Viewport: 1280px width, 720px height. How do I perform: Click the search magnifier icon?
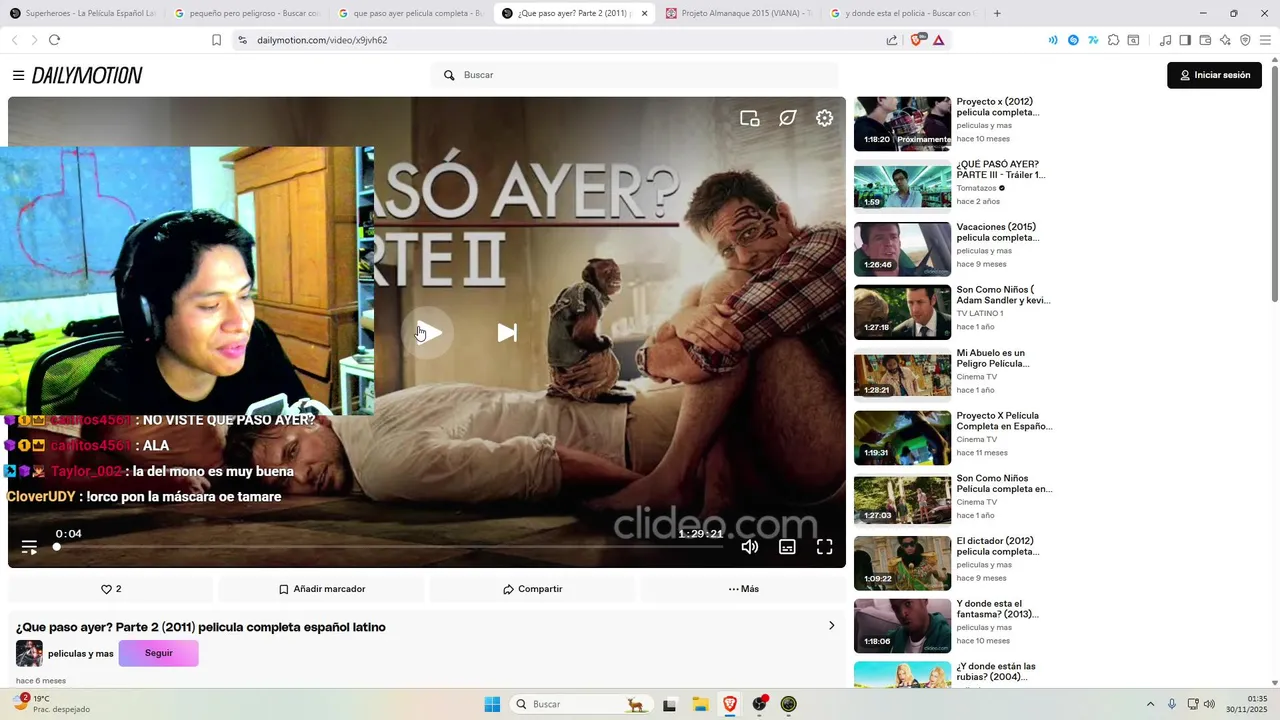tap(449, 75)
